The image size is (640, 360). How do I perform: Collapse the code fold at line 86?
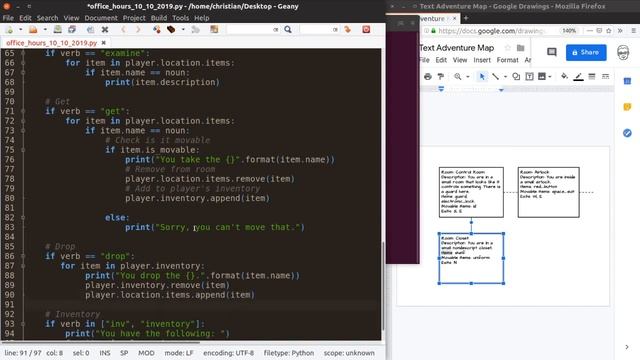pyautogui.click(x=23, y=256)
